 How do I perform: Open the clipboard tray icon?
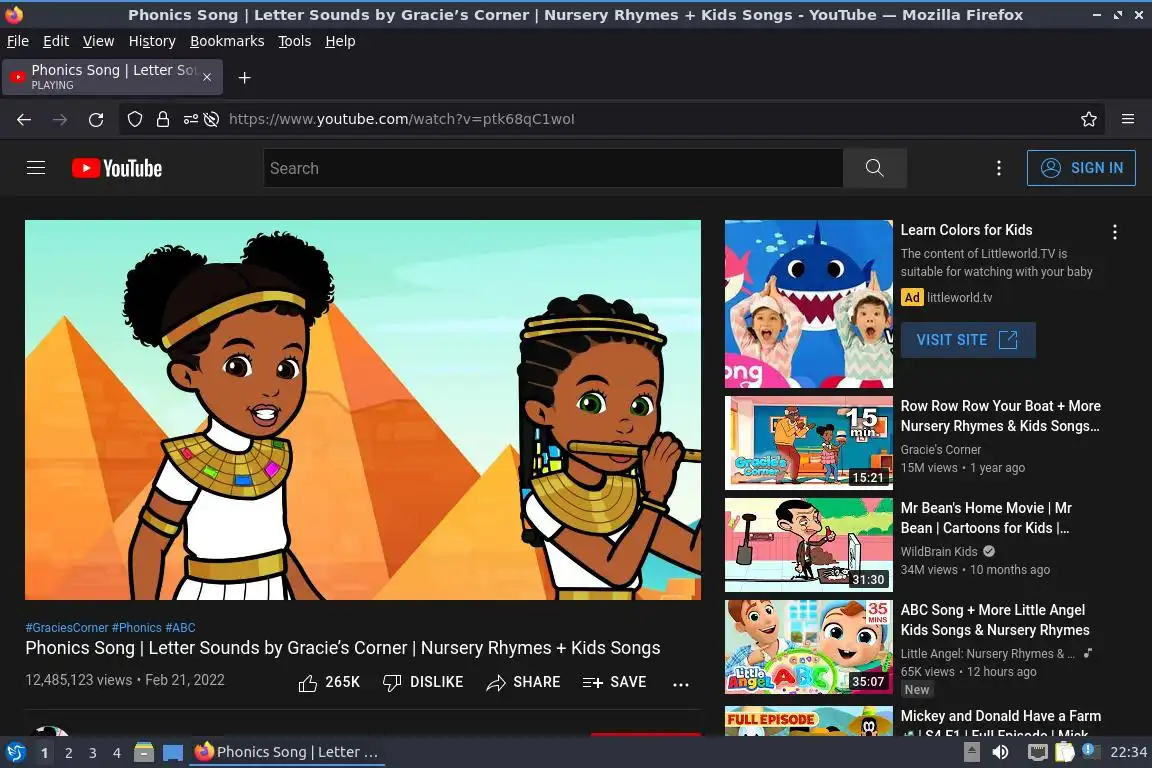1065,752
